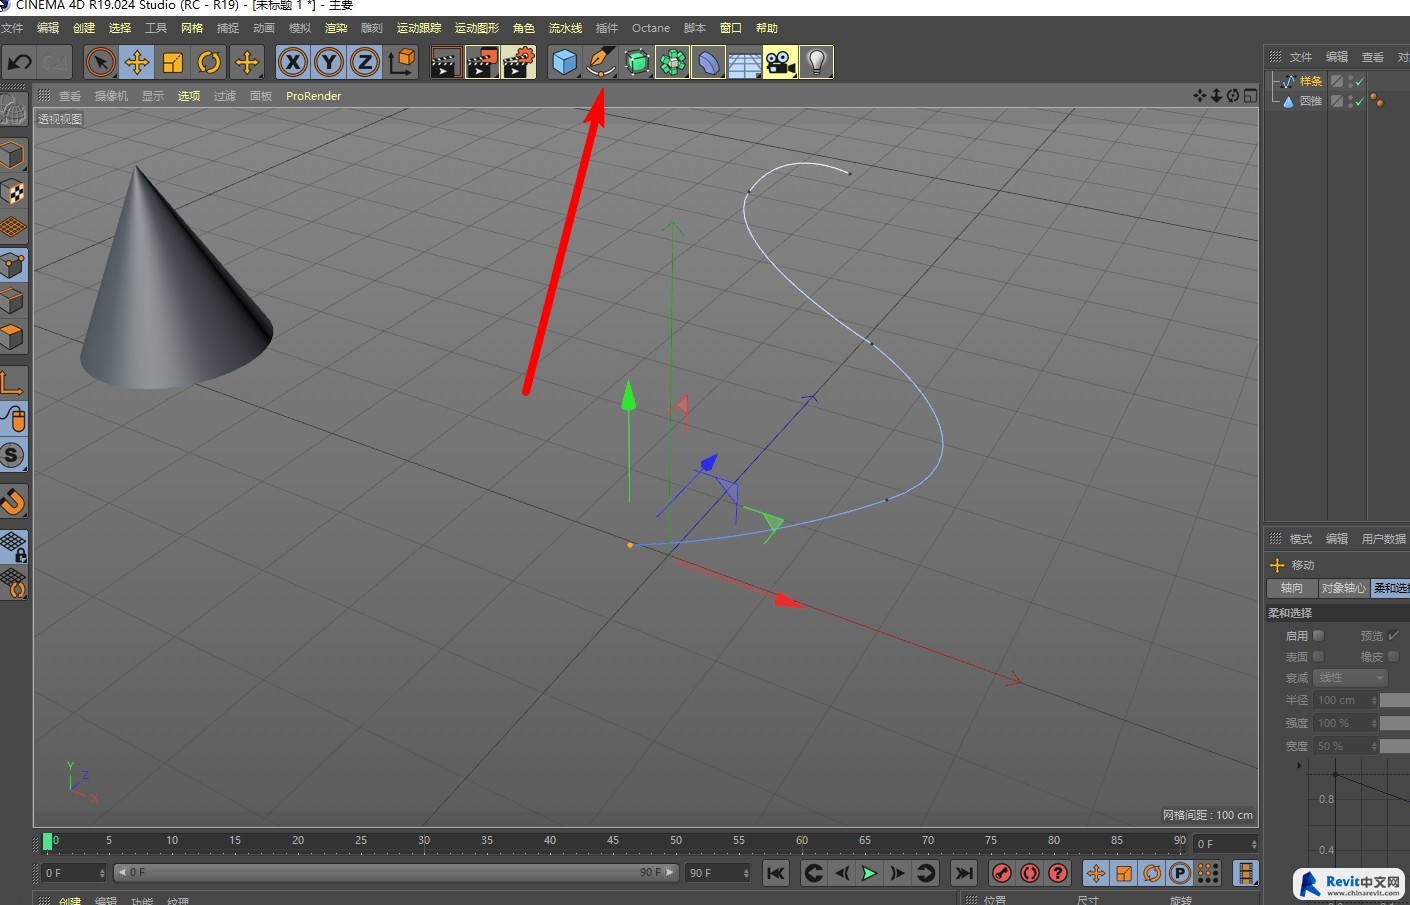
Task: Open the 衰减 dropdown
Action: click(1351, 678)
